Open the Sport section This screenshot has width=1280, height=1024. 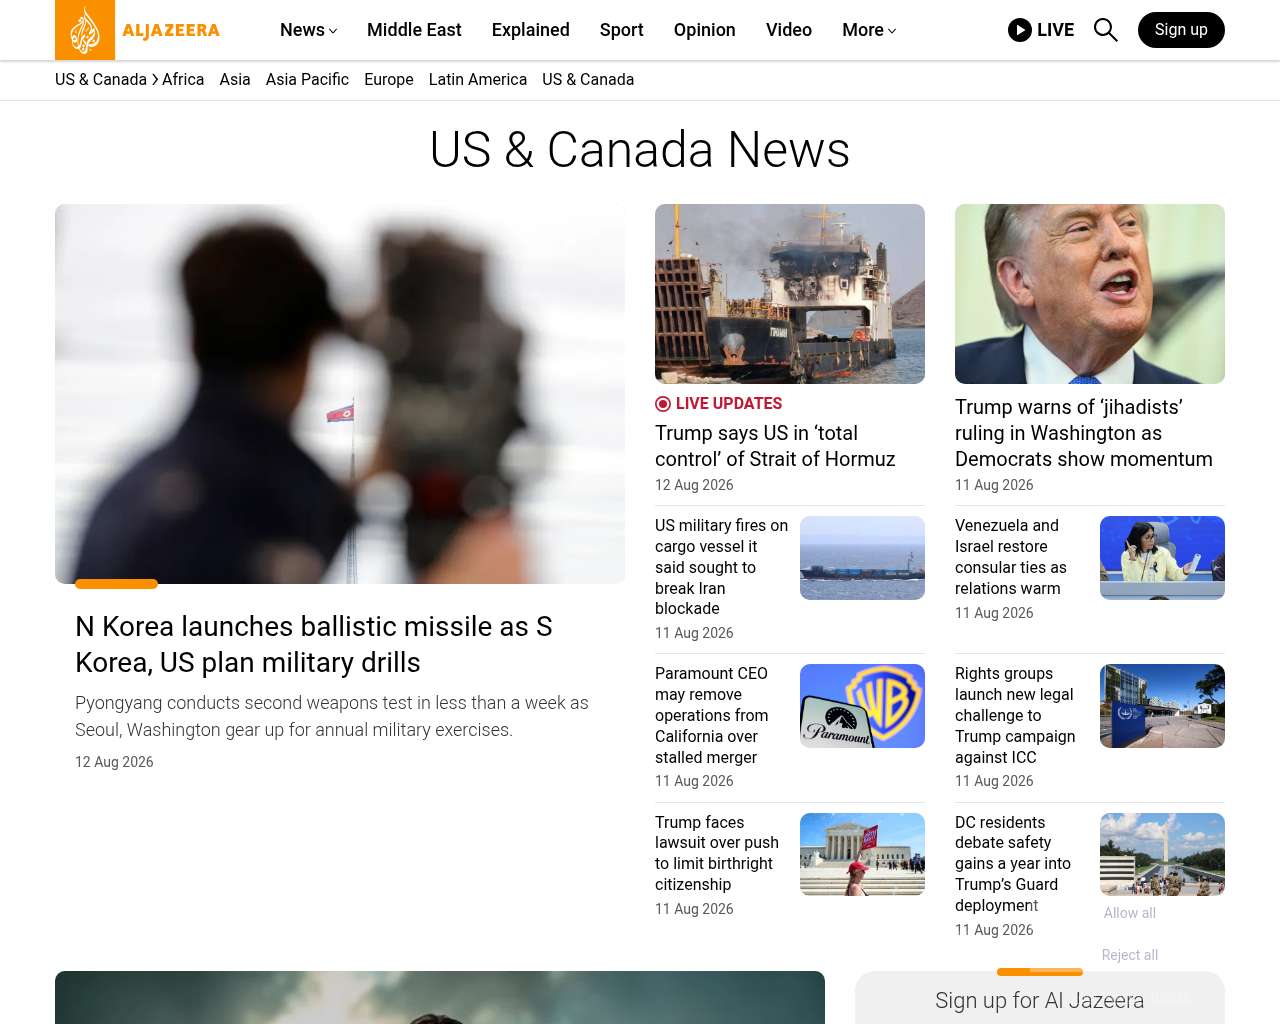622,30
